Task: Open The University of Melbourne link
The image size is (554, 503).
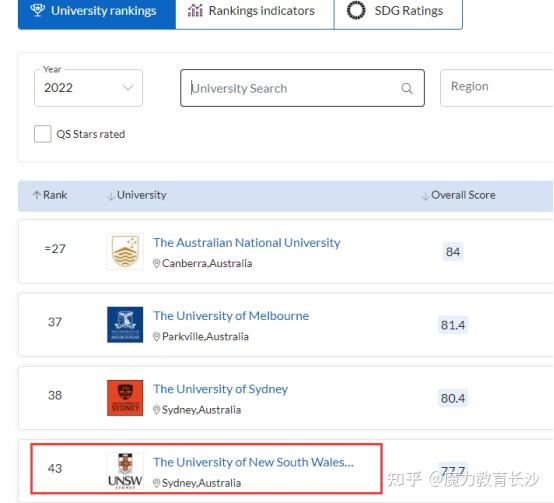Action: pos(231,316)
